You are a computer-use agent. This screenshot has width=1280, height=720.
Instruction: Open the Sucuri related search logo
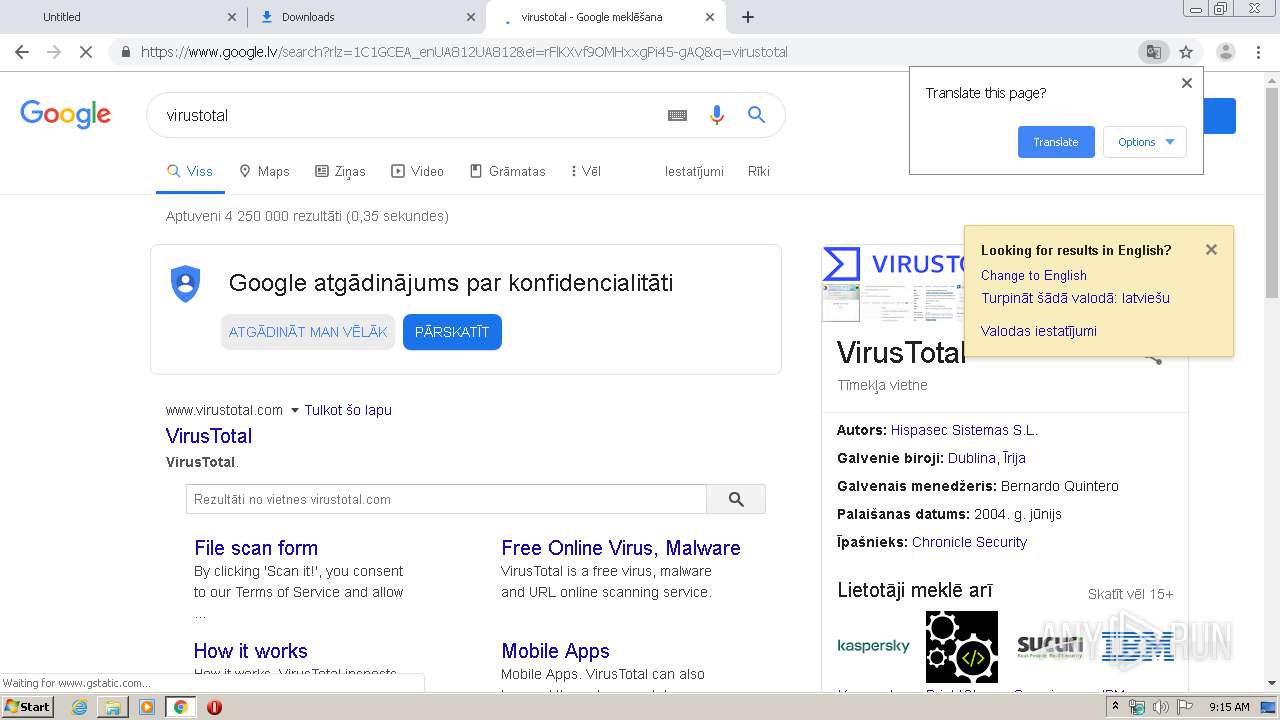click(1049, 646)
